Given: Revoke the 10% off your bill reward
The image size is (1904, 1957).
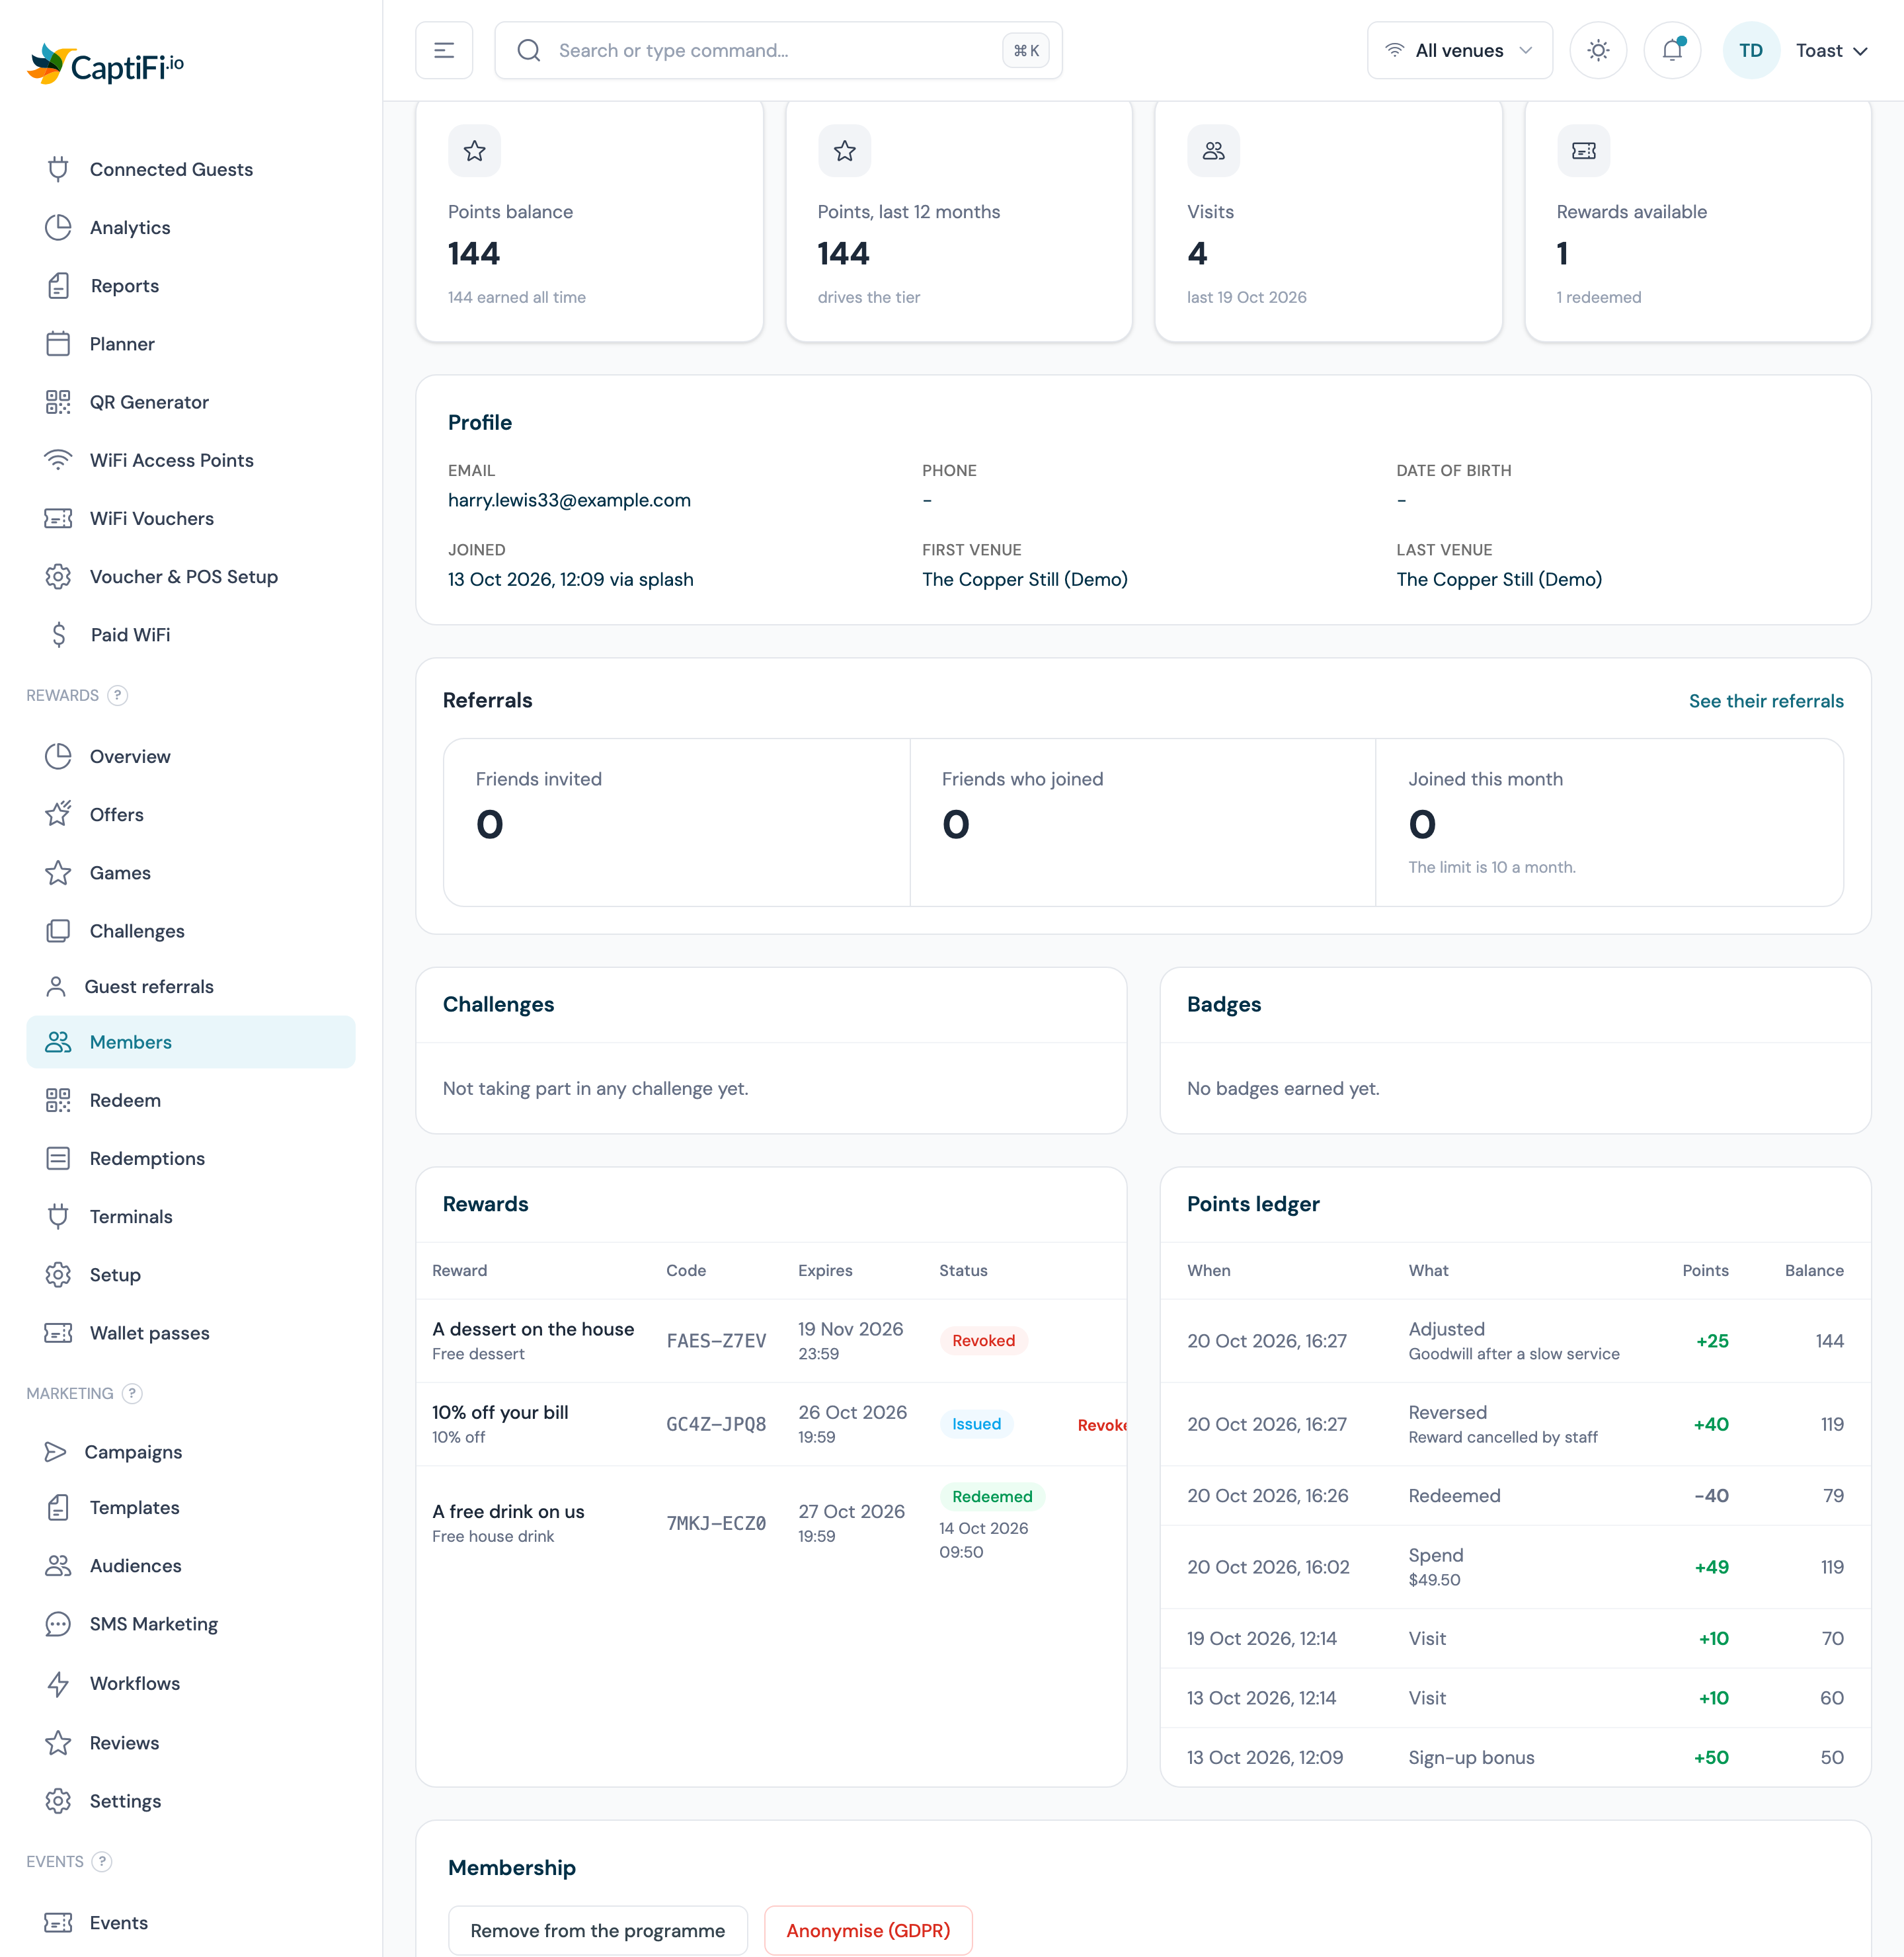Looking at the screenshot, I should tap(1102, 1425).
